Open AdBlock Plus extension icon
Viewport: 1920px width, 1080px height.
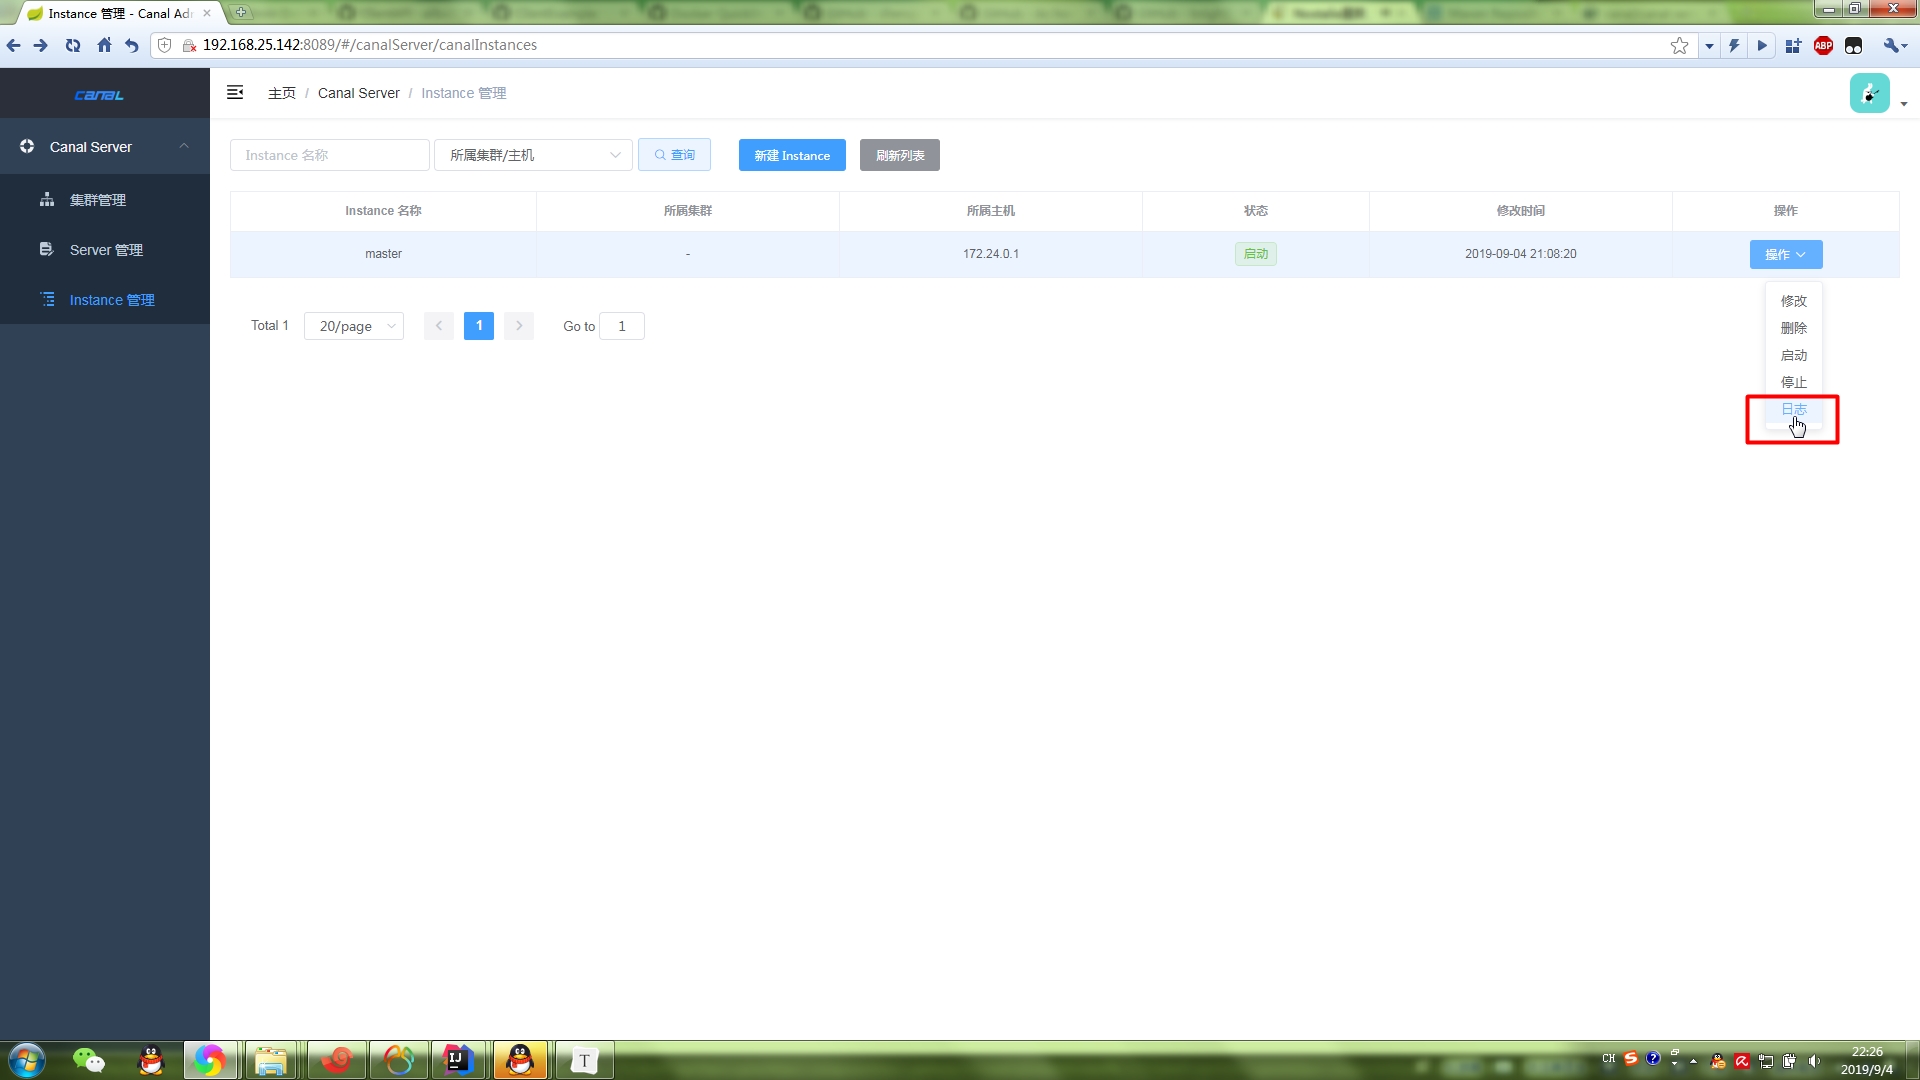click(x=1823, y=45)
